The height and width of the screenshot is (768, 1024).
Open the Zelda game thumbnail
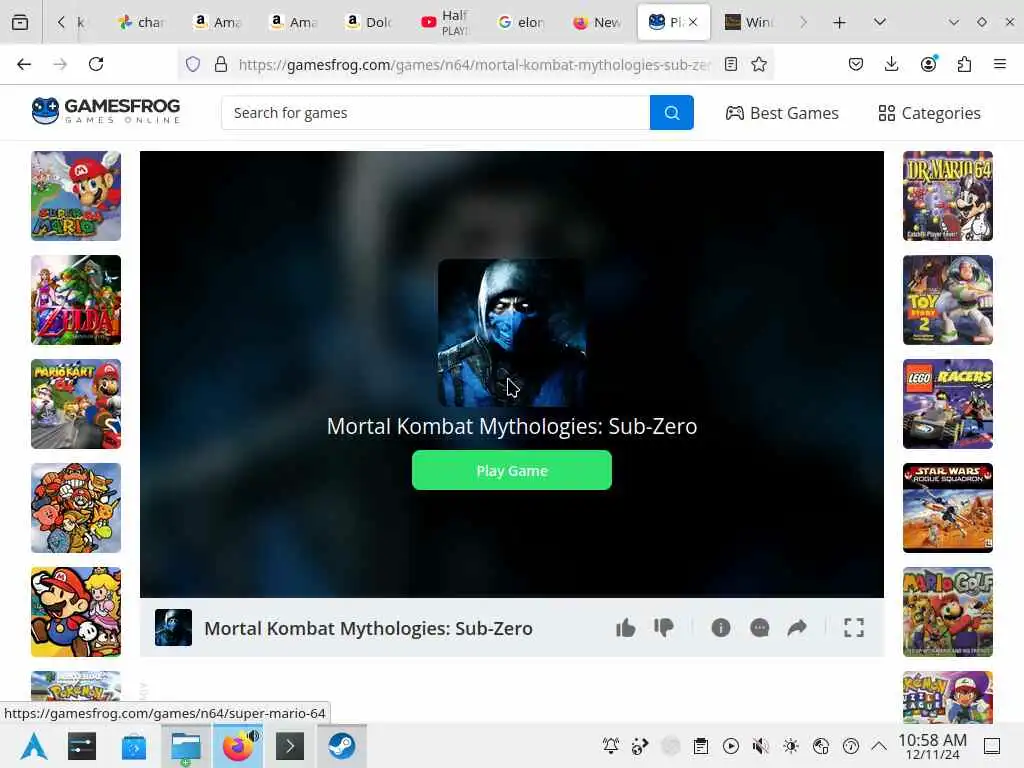click(76, 300)
